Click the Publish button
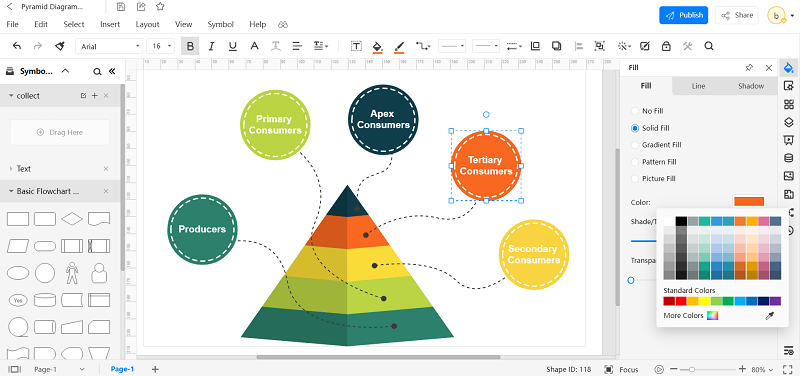Screen dimensions: 800x376 click(684, 15)
